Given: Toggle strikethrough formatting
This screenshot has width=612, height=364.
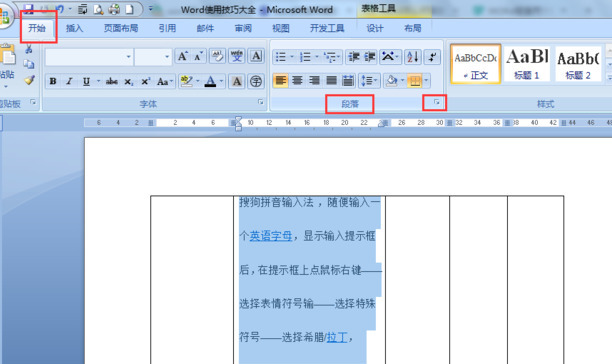Looking at the screenshot, I should click(112, 81).
